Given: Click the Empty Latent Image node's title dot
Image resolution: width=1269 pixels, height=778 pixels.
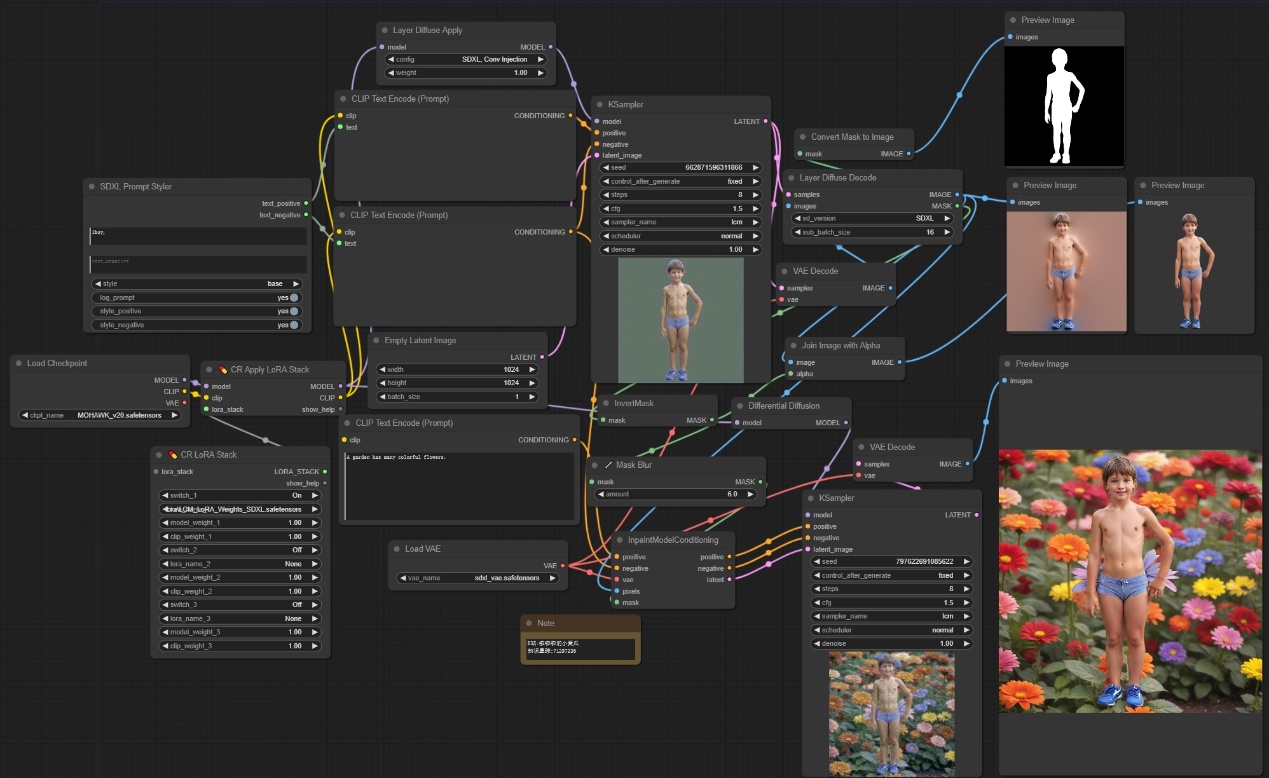Looking at the screenshot, I should [377, 341].
